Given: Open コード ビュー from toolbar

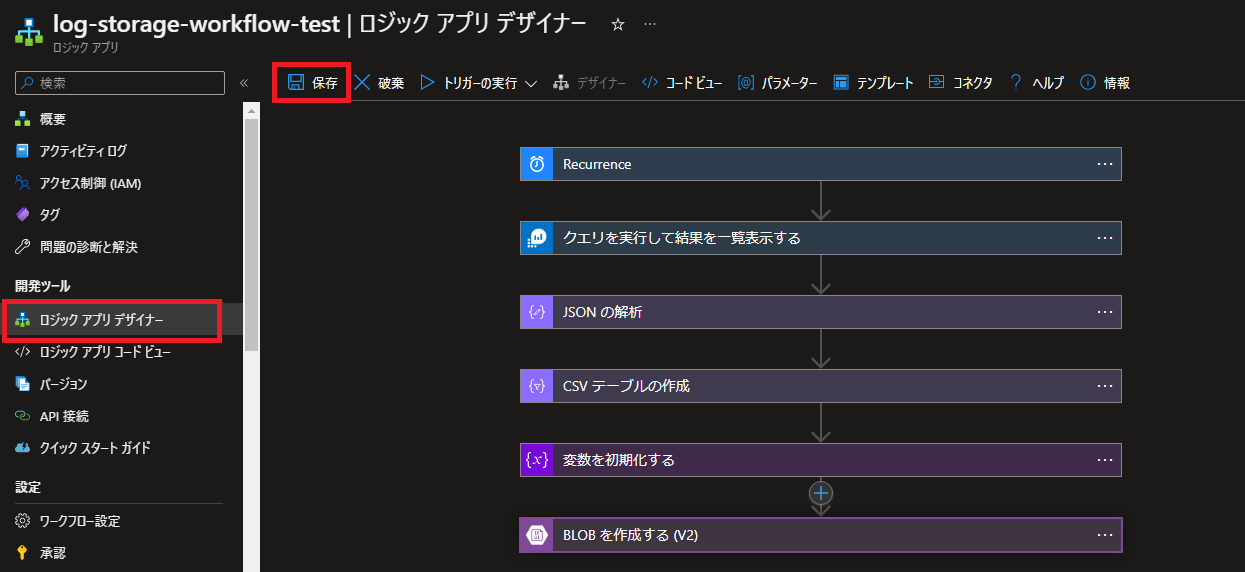Looking at the screenshot, I should [x=682, y=83].
